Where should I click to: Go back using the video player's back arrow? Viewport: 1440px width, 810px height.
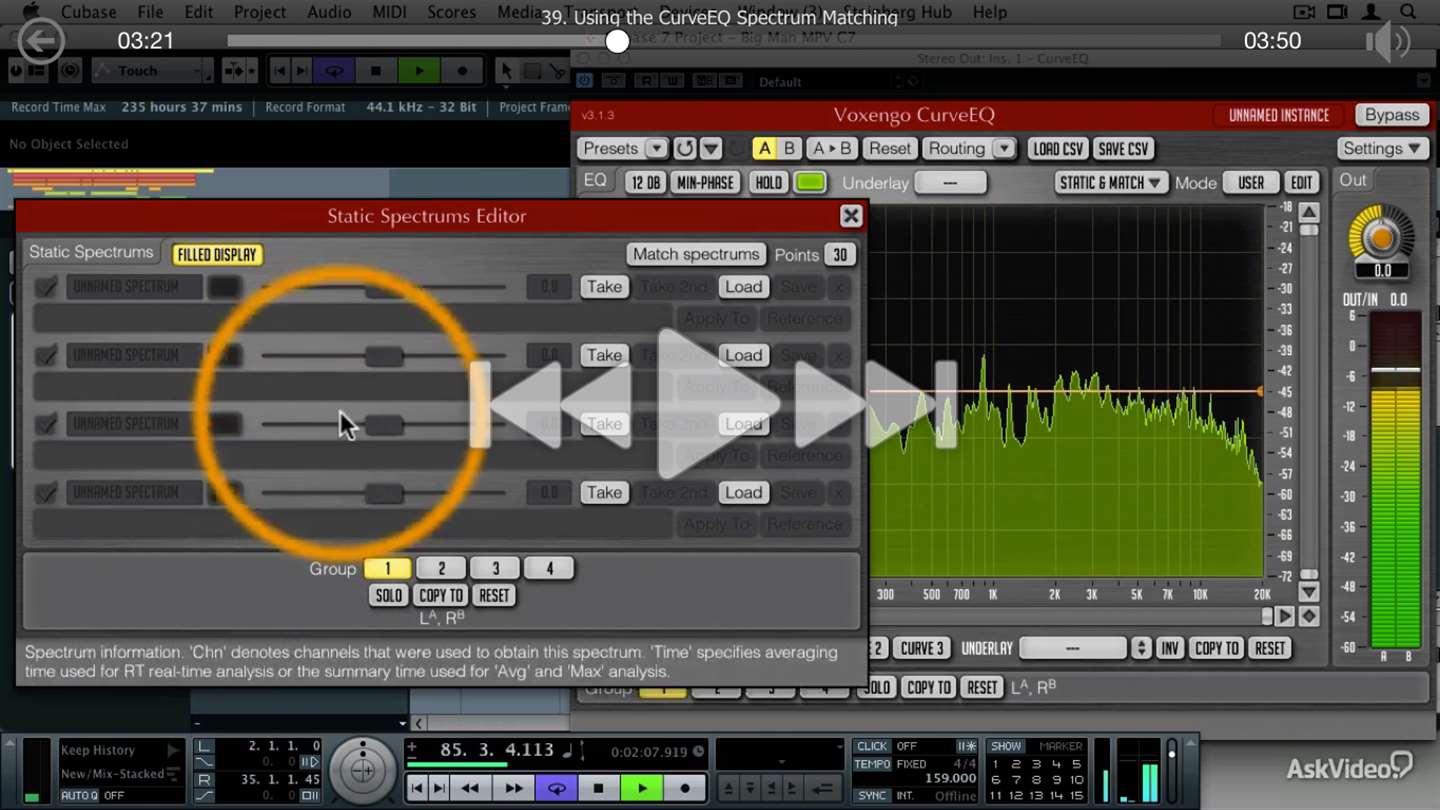41,41
